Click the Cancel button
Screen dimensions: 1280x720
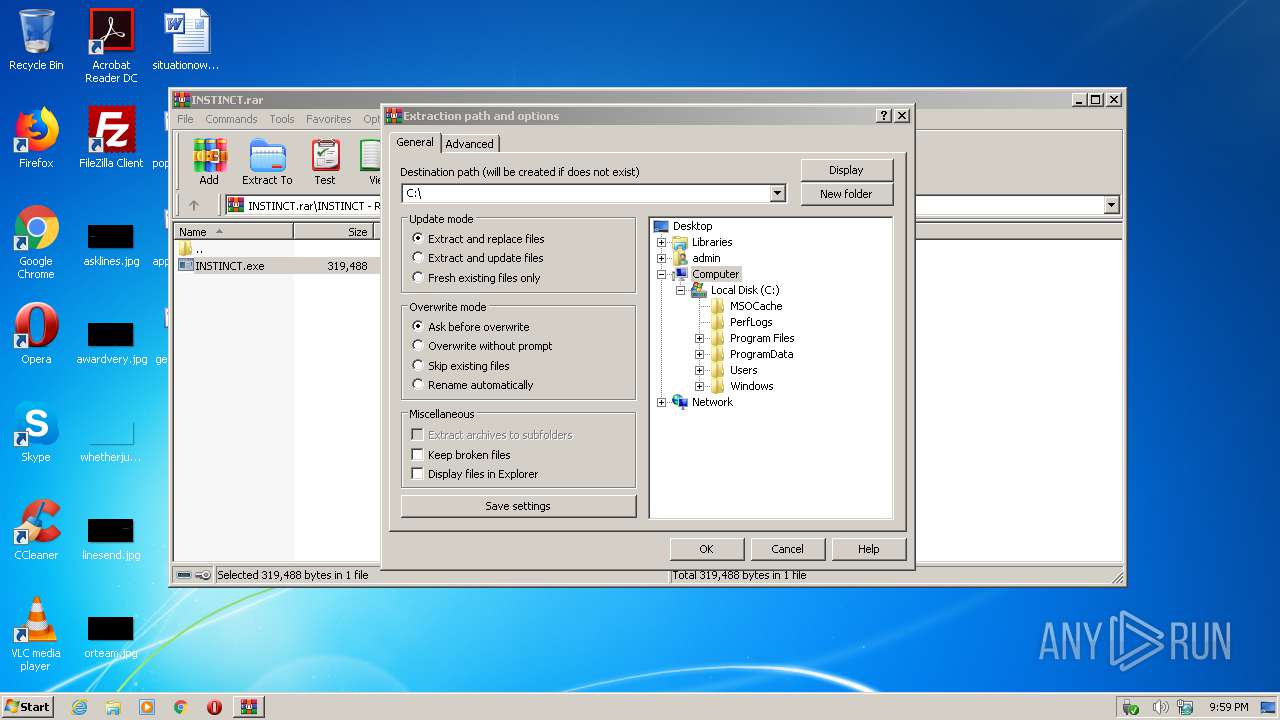pos(787,549)
